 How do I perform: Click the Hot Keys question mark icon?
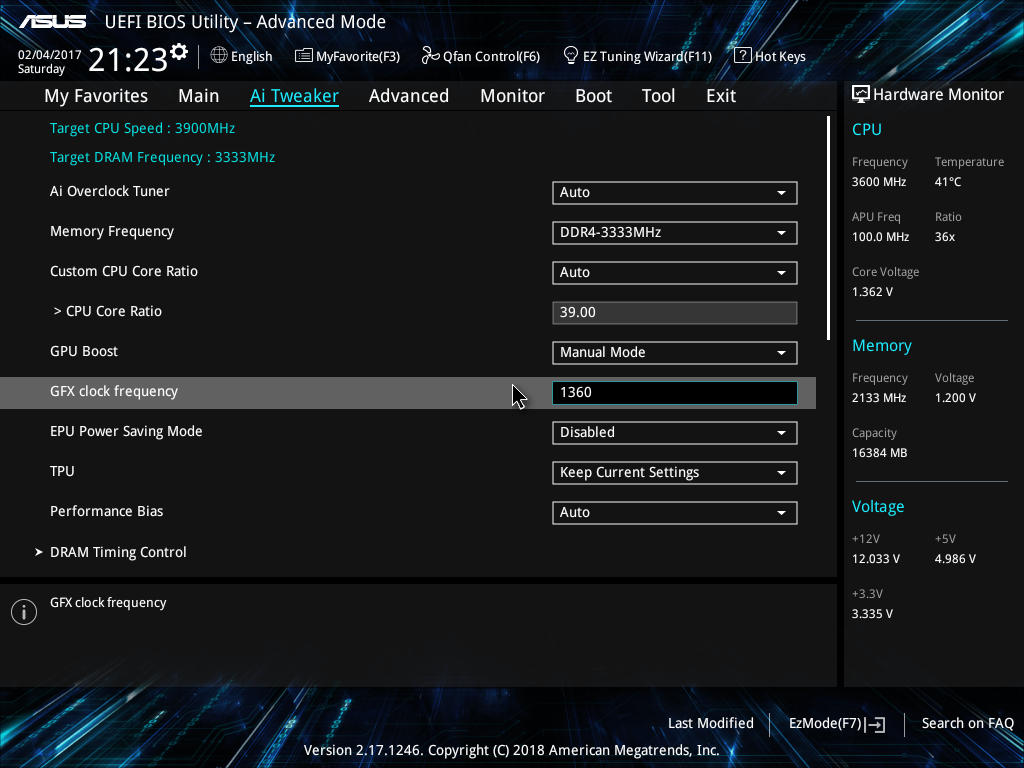pyautogui.click(x=742, y=56)
